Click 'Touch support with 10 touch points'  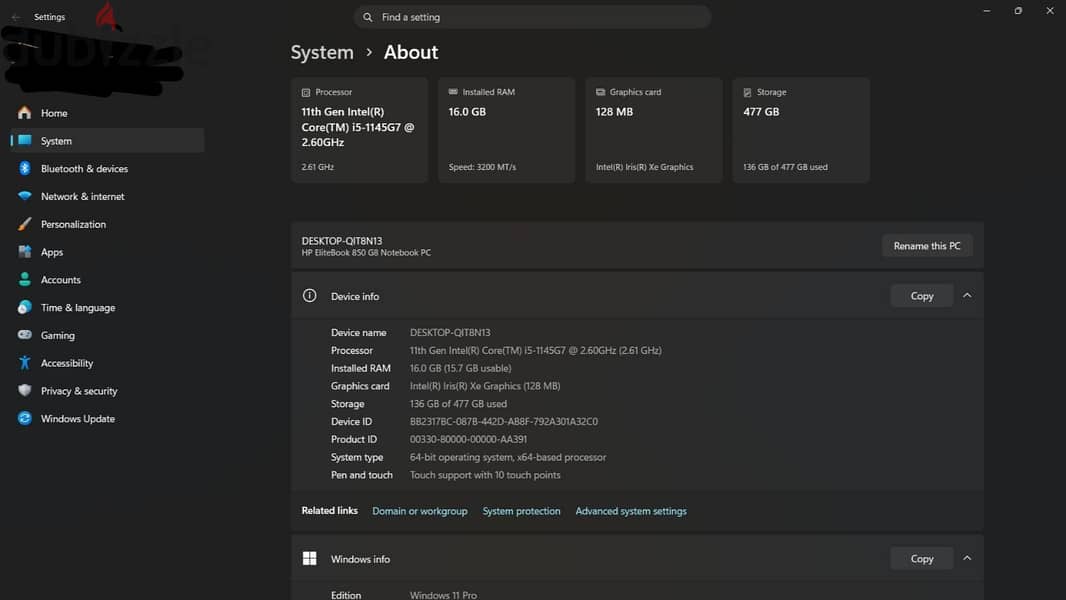(485, 475)
